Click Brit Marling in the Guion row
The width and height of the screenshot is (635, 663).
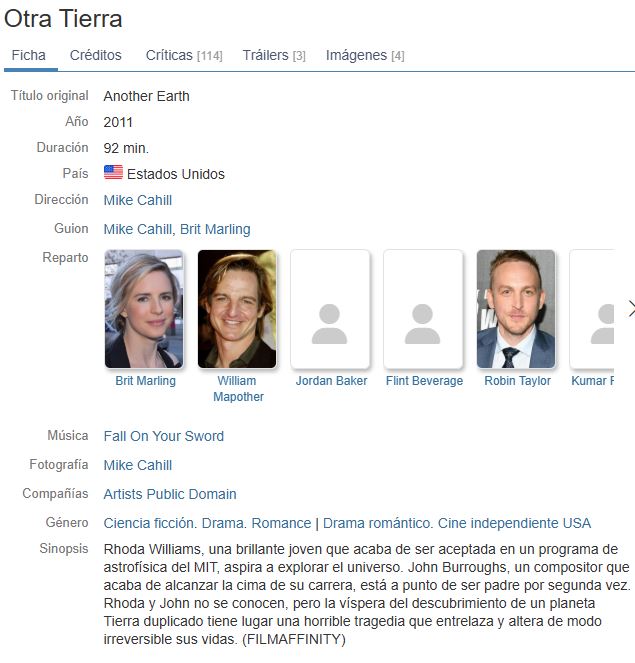(x=215, y=229)
